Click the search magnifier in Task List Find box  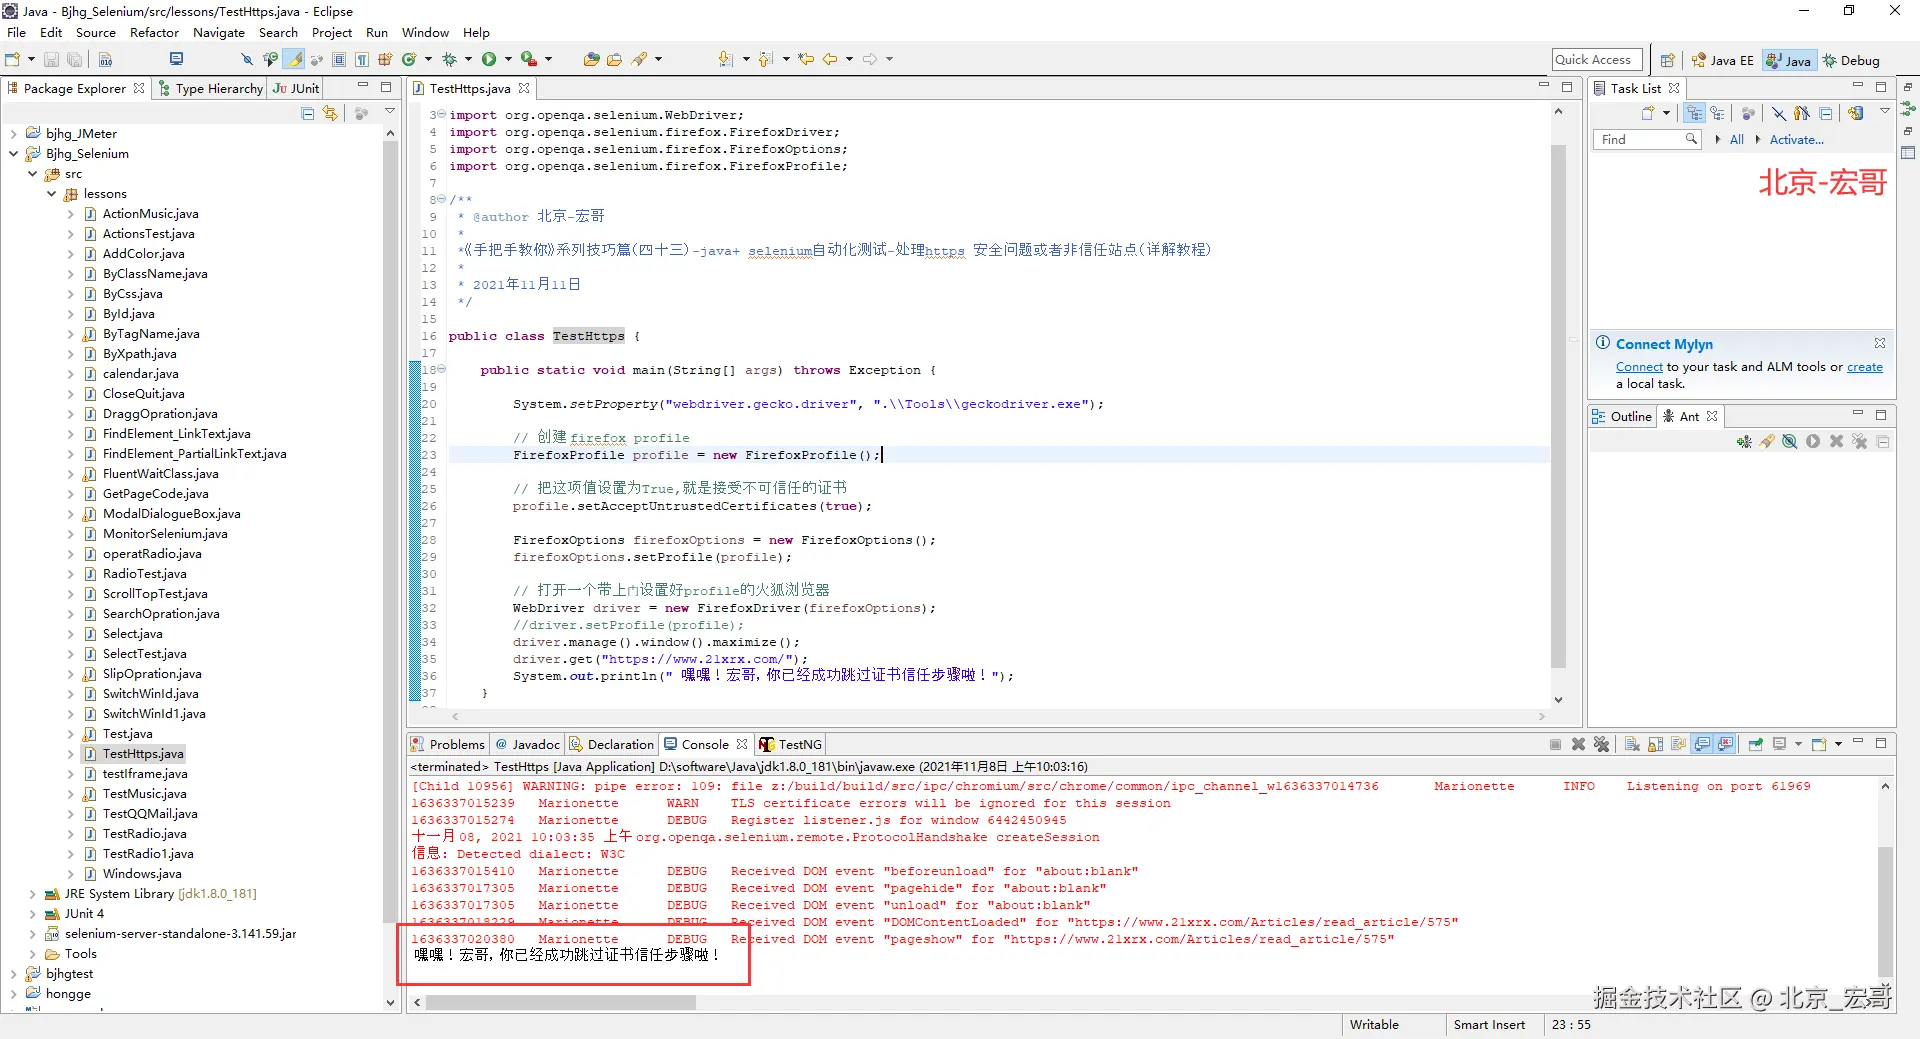1691,139
